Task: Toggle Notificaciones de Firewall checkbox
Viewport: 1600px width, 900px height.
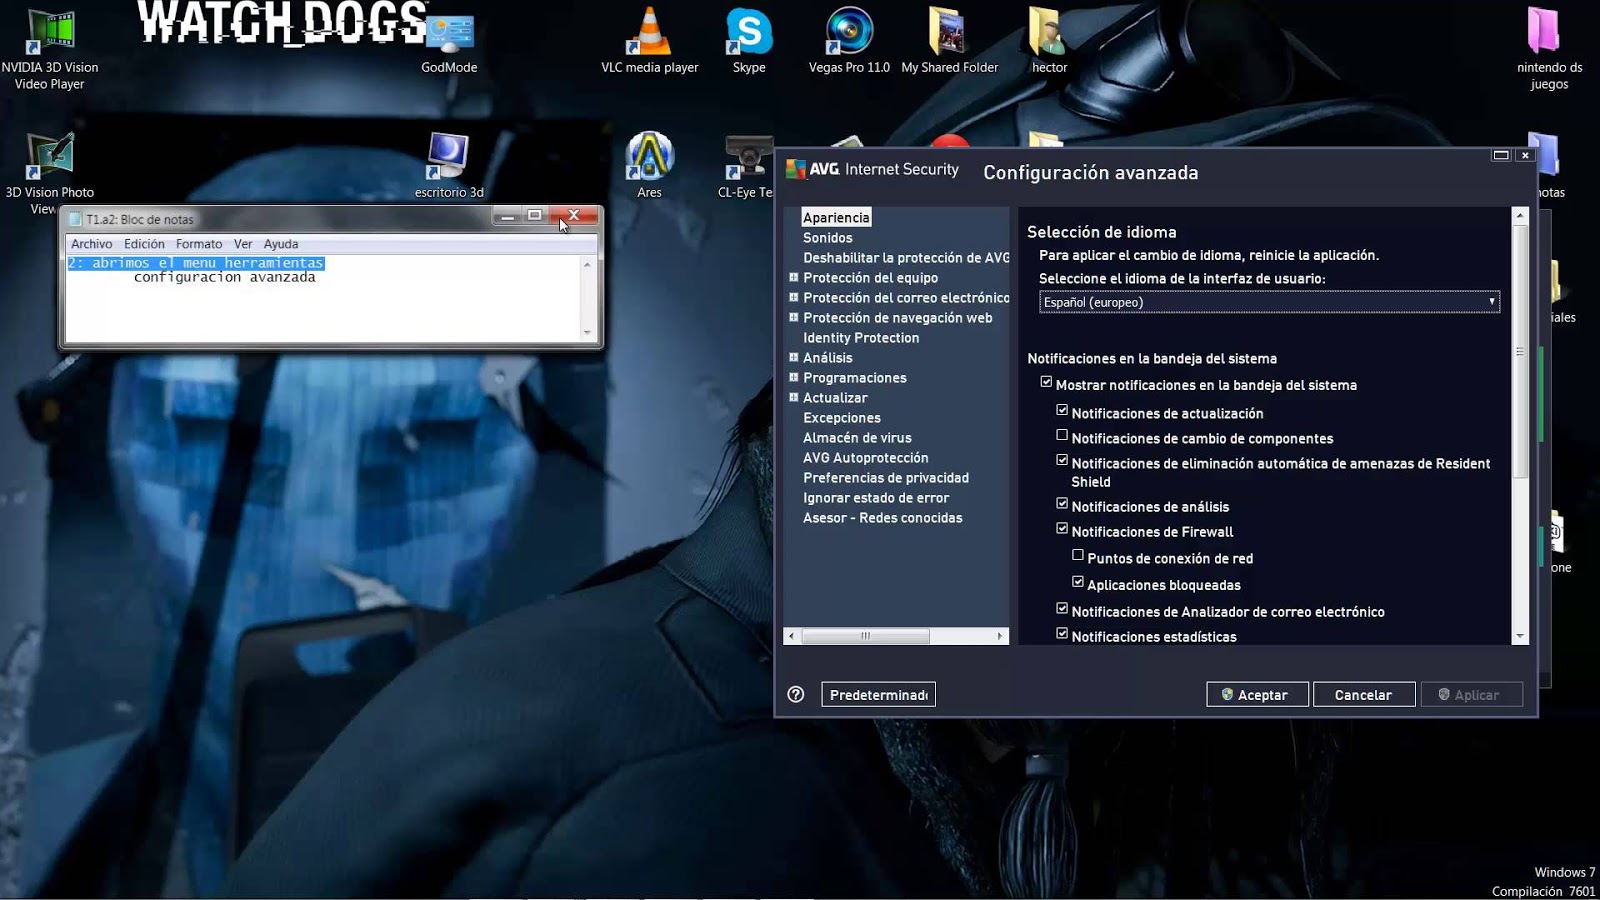Action: 1062,528
